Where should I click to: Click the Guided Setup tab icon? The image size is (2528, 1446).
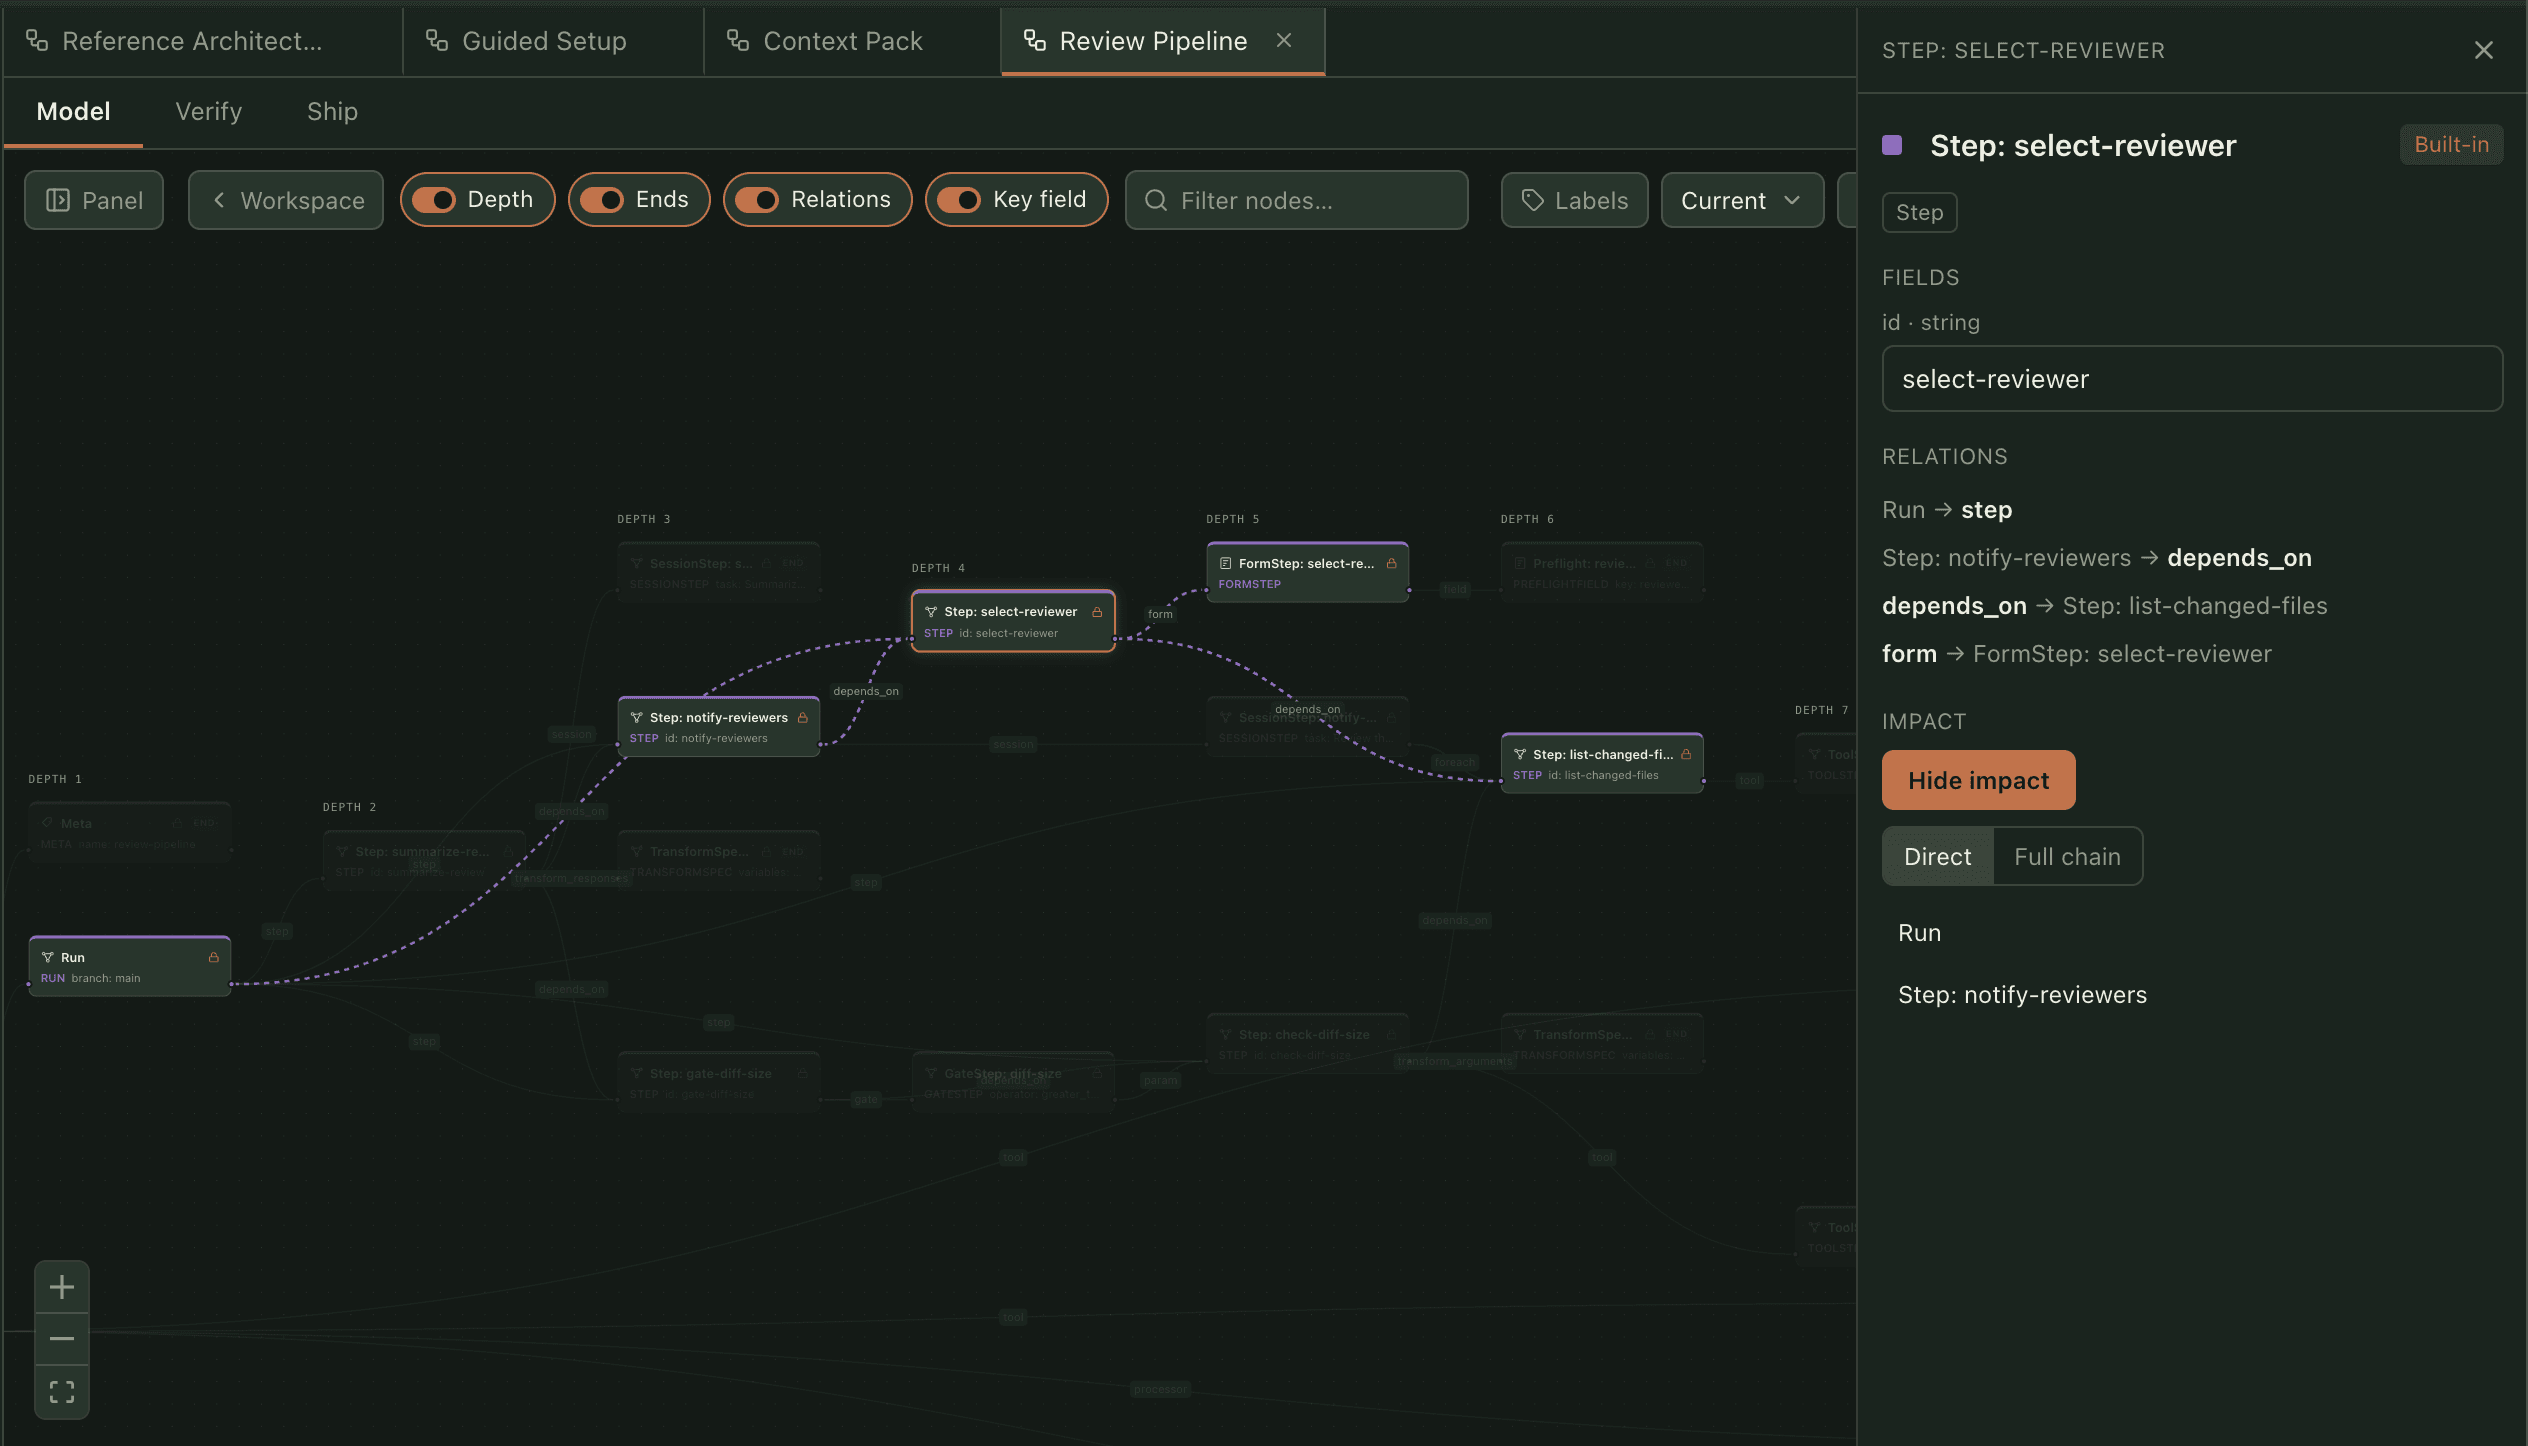[437, 40]
